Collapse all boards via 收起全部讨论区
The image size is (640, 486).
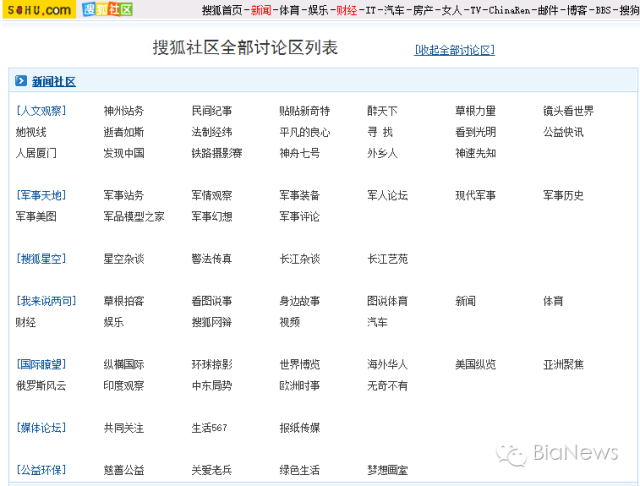click(454, 50)
